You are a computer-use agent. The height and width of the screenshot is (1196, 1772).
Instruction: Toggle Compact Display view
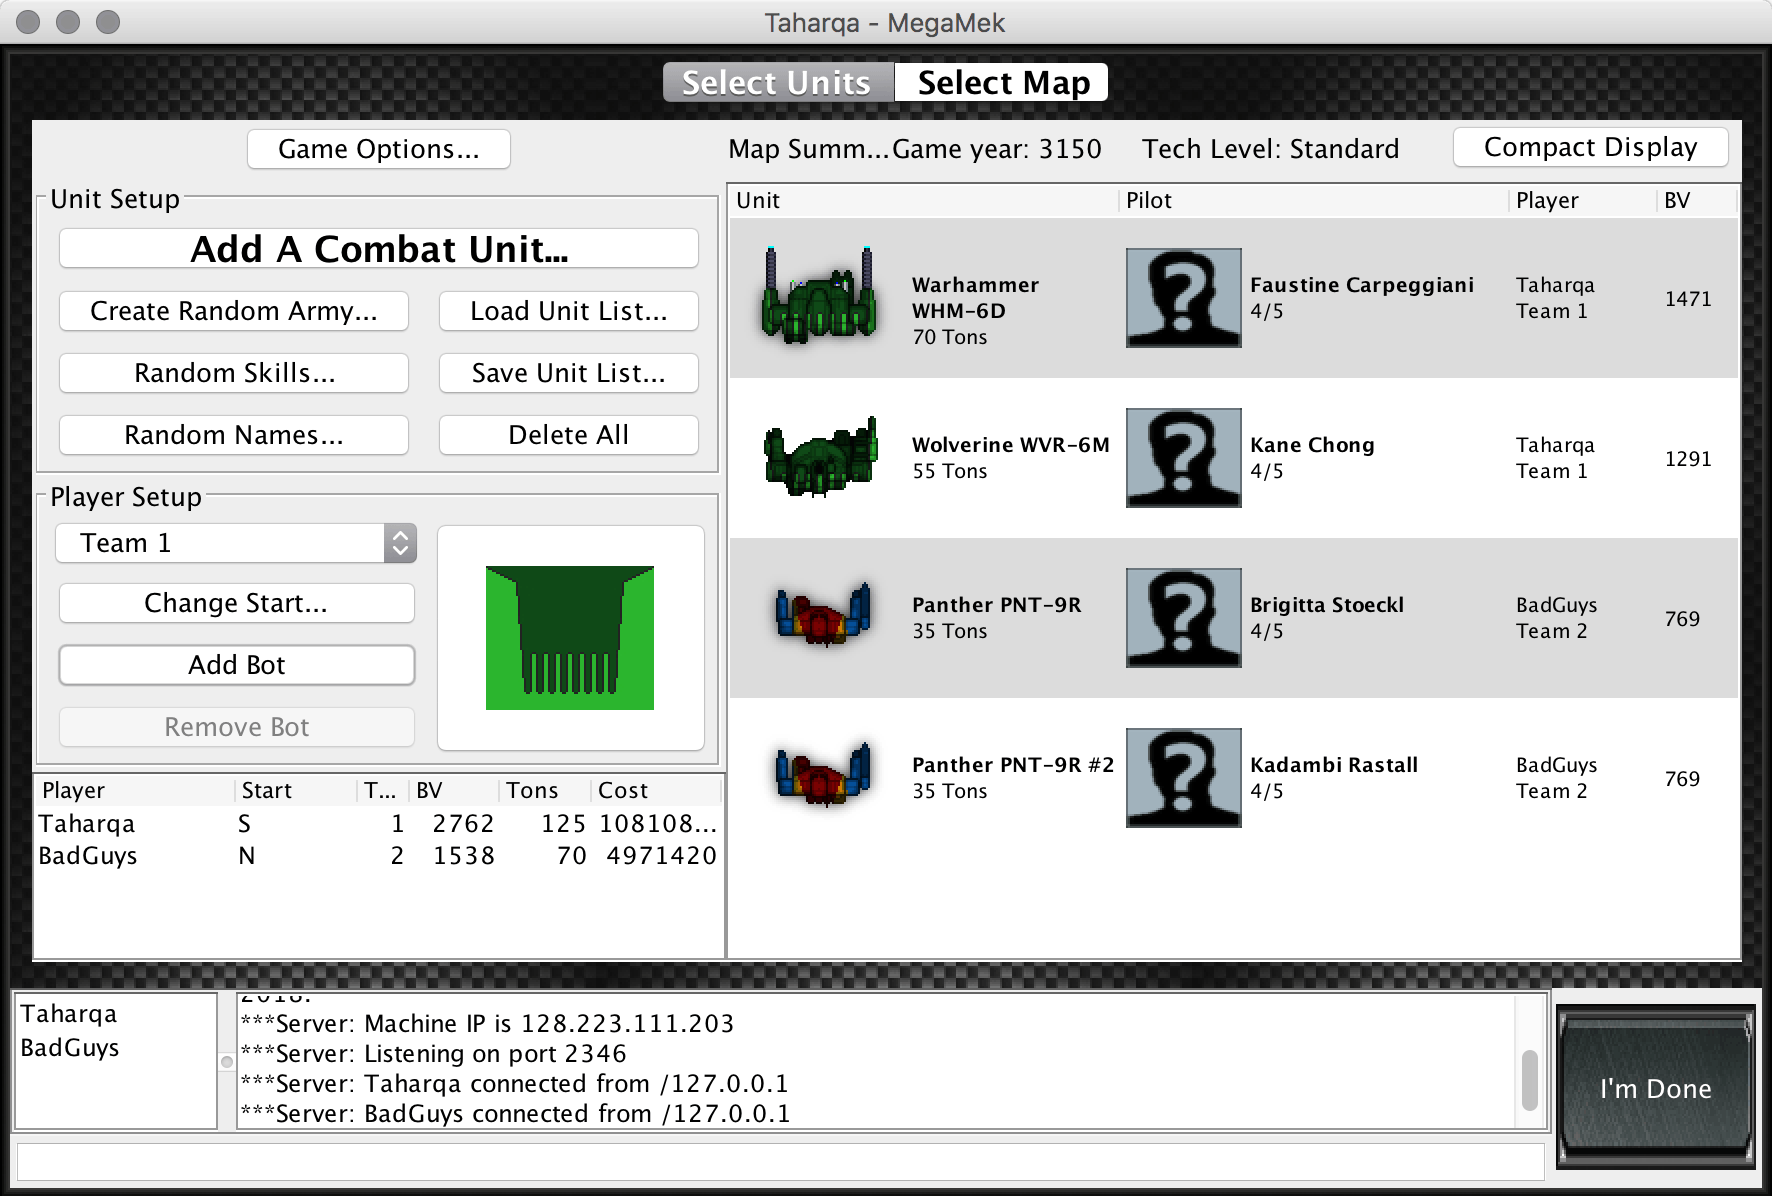[x=1590, y=147]
